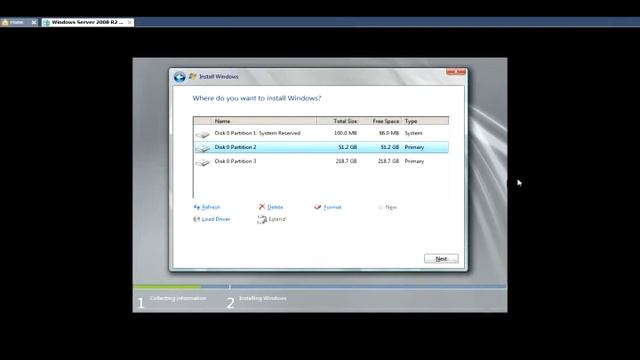Click the Install Windows title text
The image size is (640, 360).
pyautogui.click(x=219, y=77)
